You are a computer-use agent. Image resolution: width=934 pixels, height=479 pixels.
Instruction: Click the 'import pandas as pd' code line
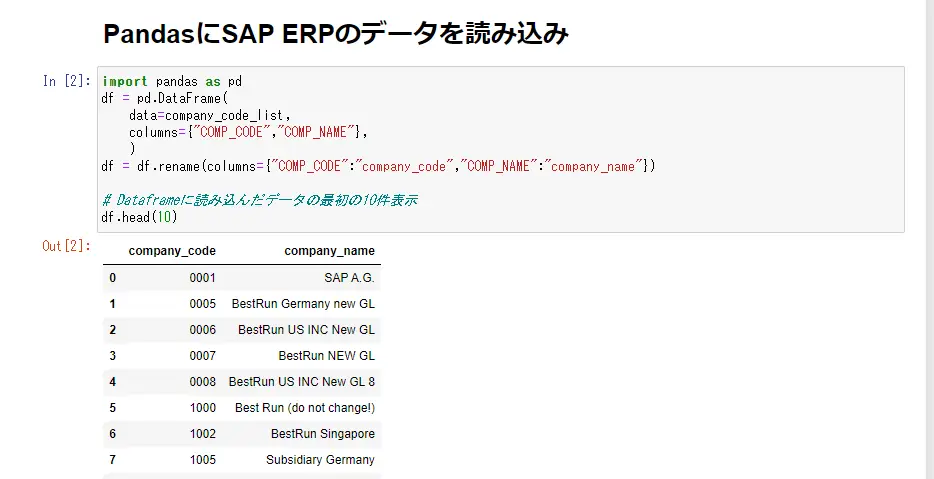pos(172,82)
